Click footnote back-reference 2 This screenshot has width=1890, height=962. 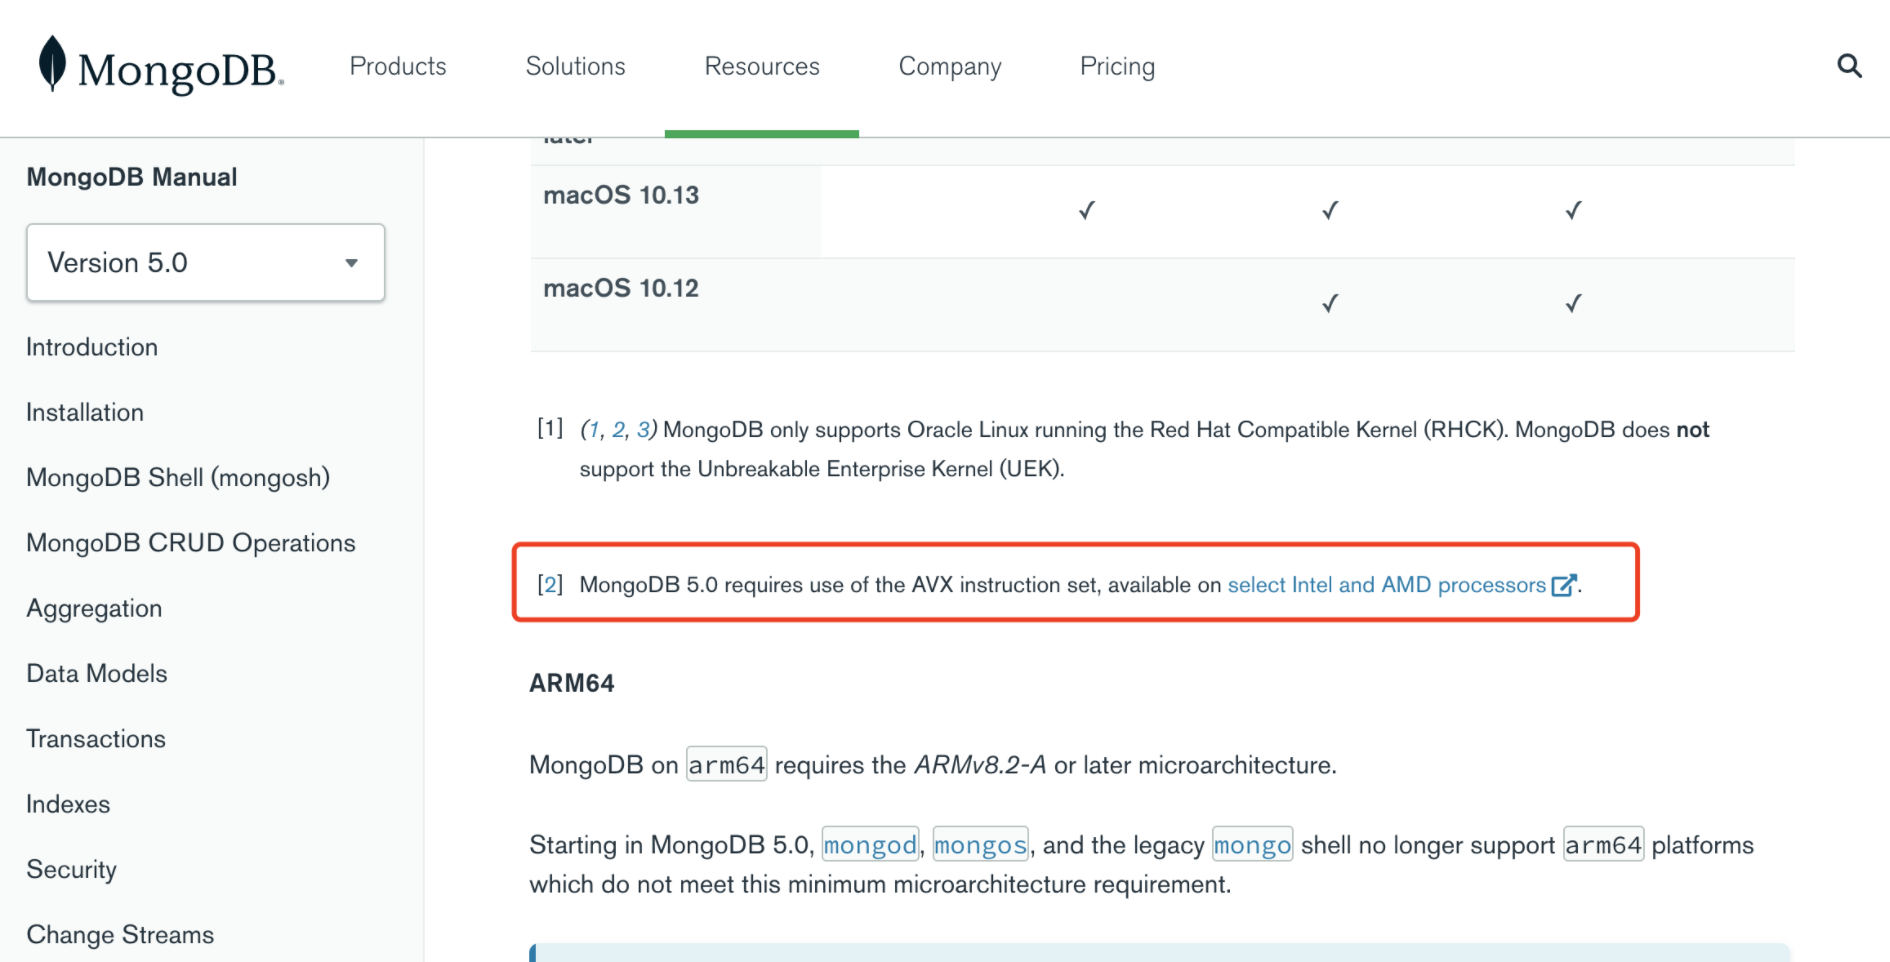[x=618, y=430]
